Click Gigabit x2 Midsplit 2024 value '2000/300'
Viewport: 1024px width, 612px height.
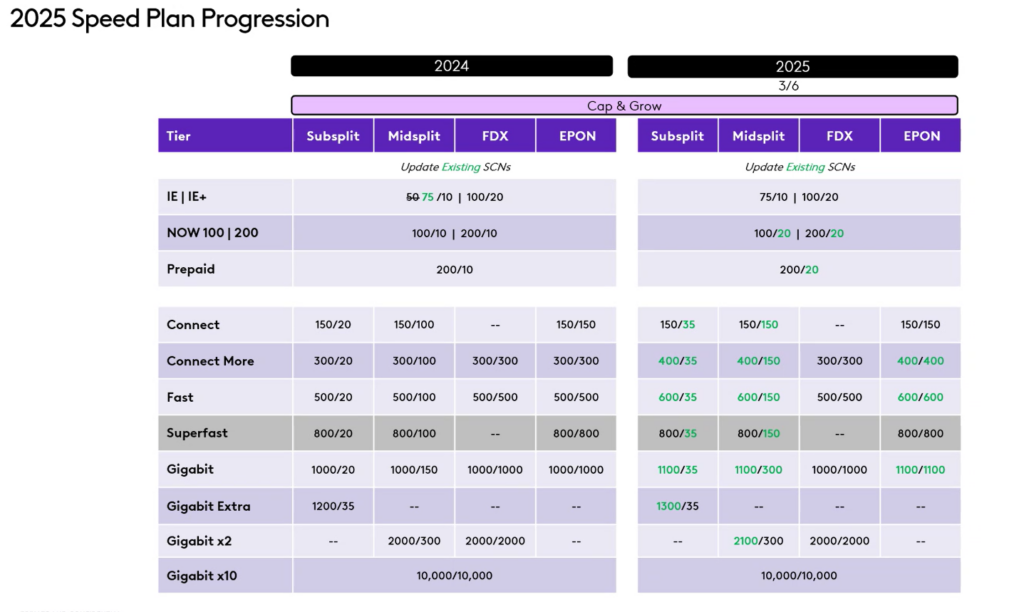[414, 541]
